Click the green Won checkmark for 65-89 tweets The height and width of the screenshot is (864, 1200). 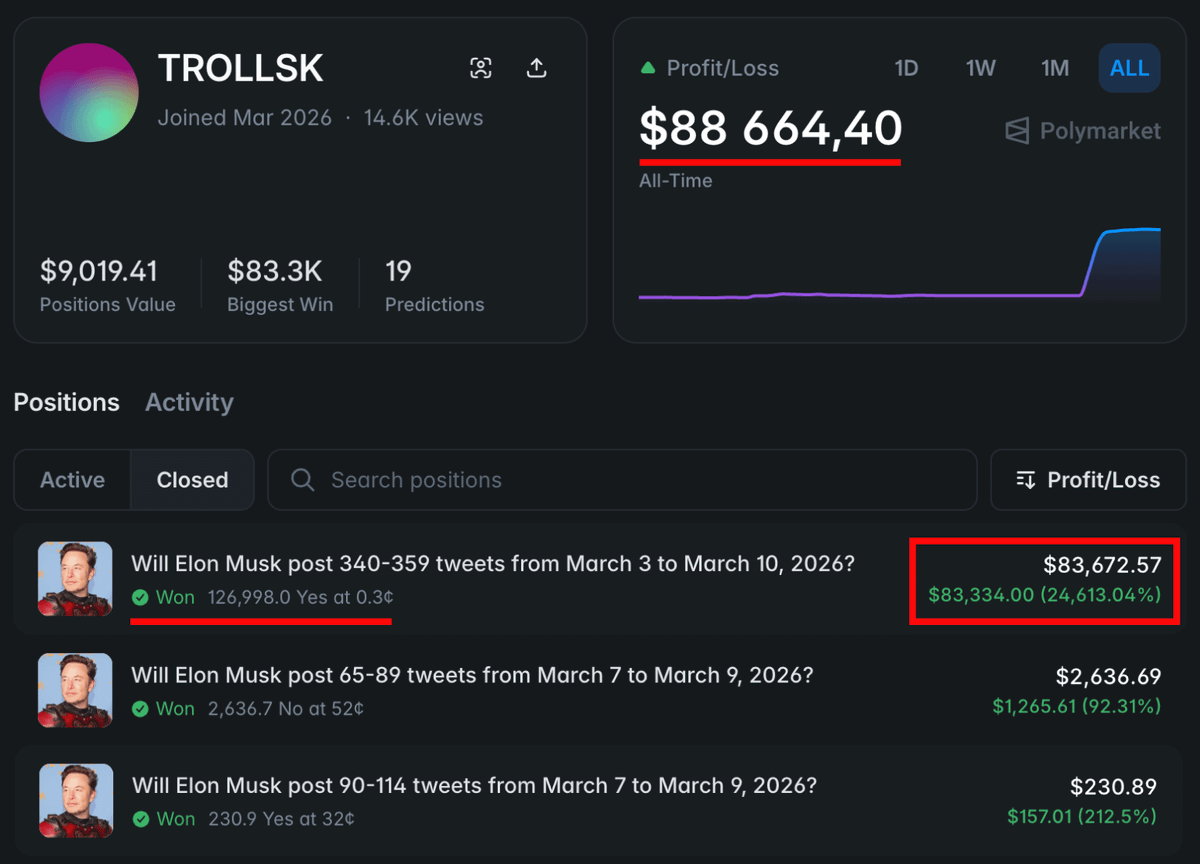click(x=140, y=708)
